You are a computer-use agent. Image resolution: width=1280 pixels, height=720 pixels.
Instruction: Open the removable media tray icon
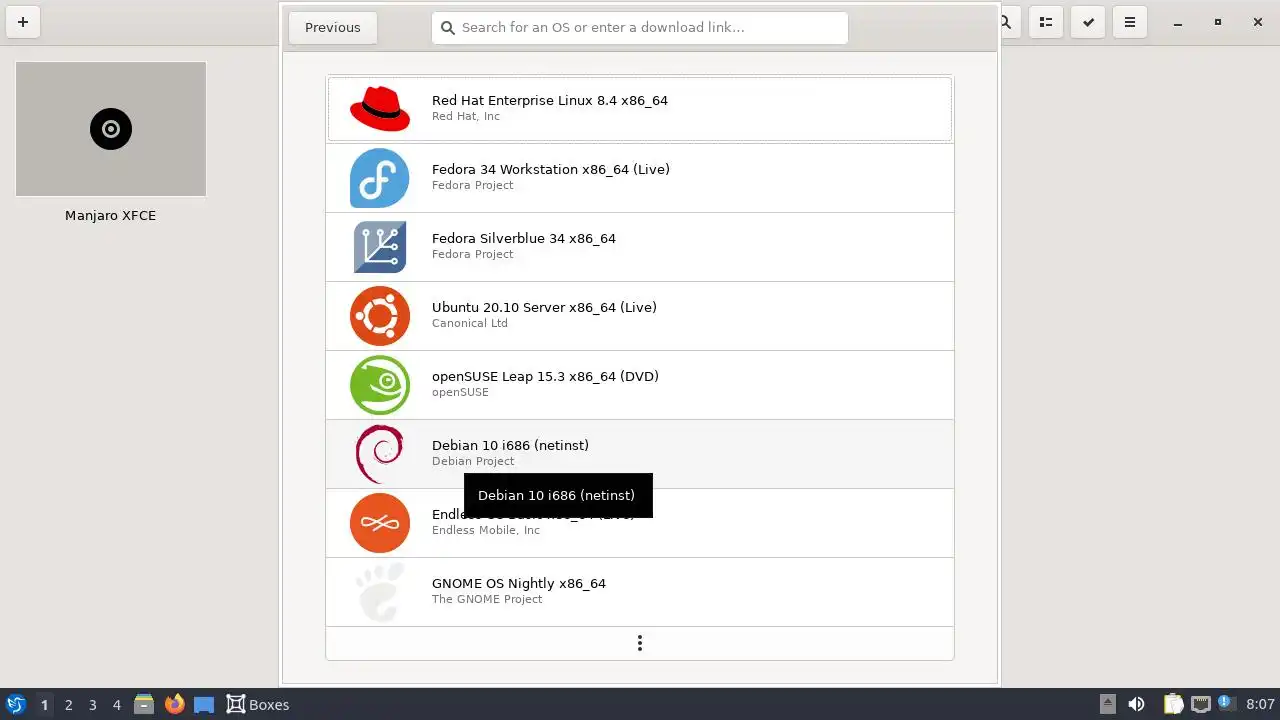(x=1108, y=704)
